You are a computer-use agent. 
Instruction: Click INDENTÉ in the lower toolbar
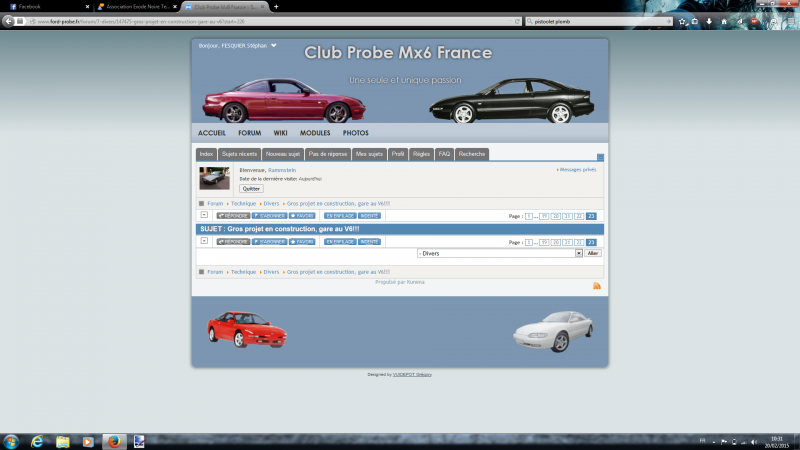tap(369, 242)
